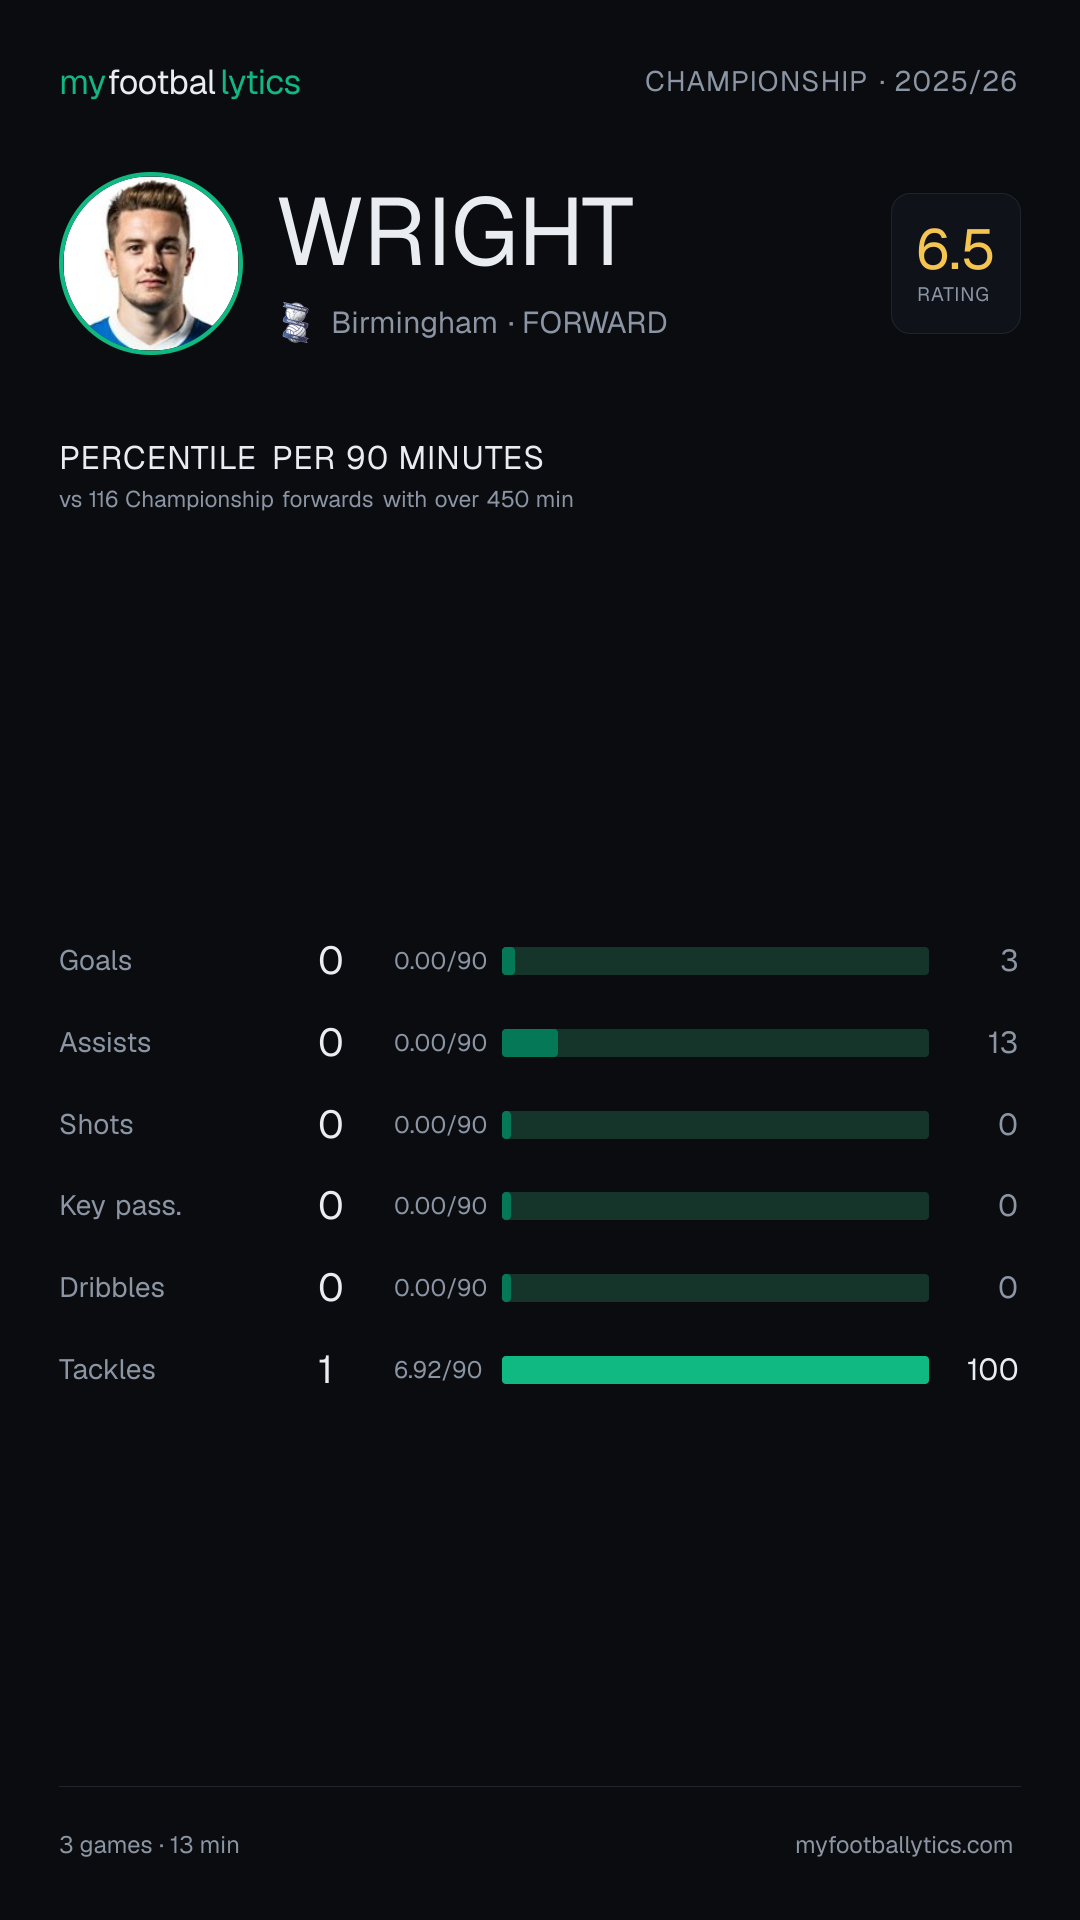Click the 13 percentile assists number
The image size is (1080, 1920).
[1002, 1043]
